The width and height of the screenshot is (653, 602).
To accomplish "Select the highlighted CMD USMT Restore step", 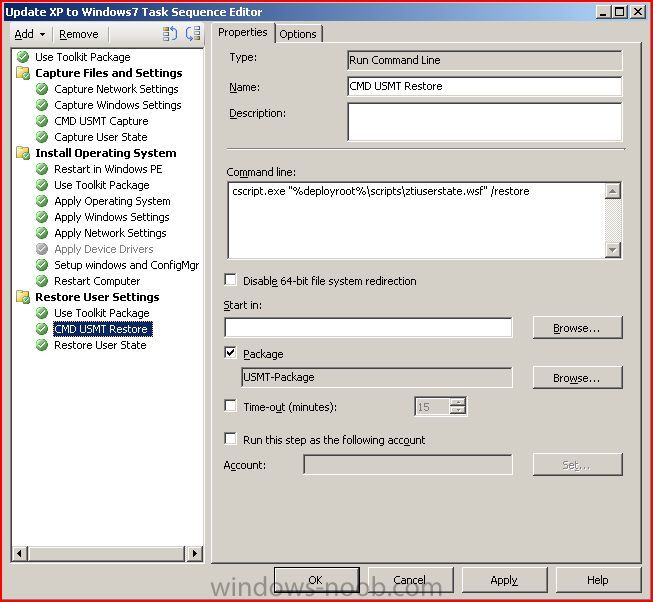I will pos(103,329).
